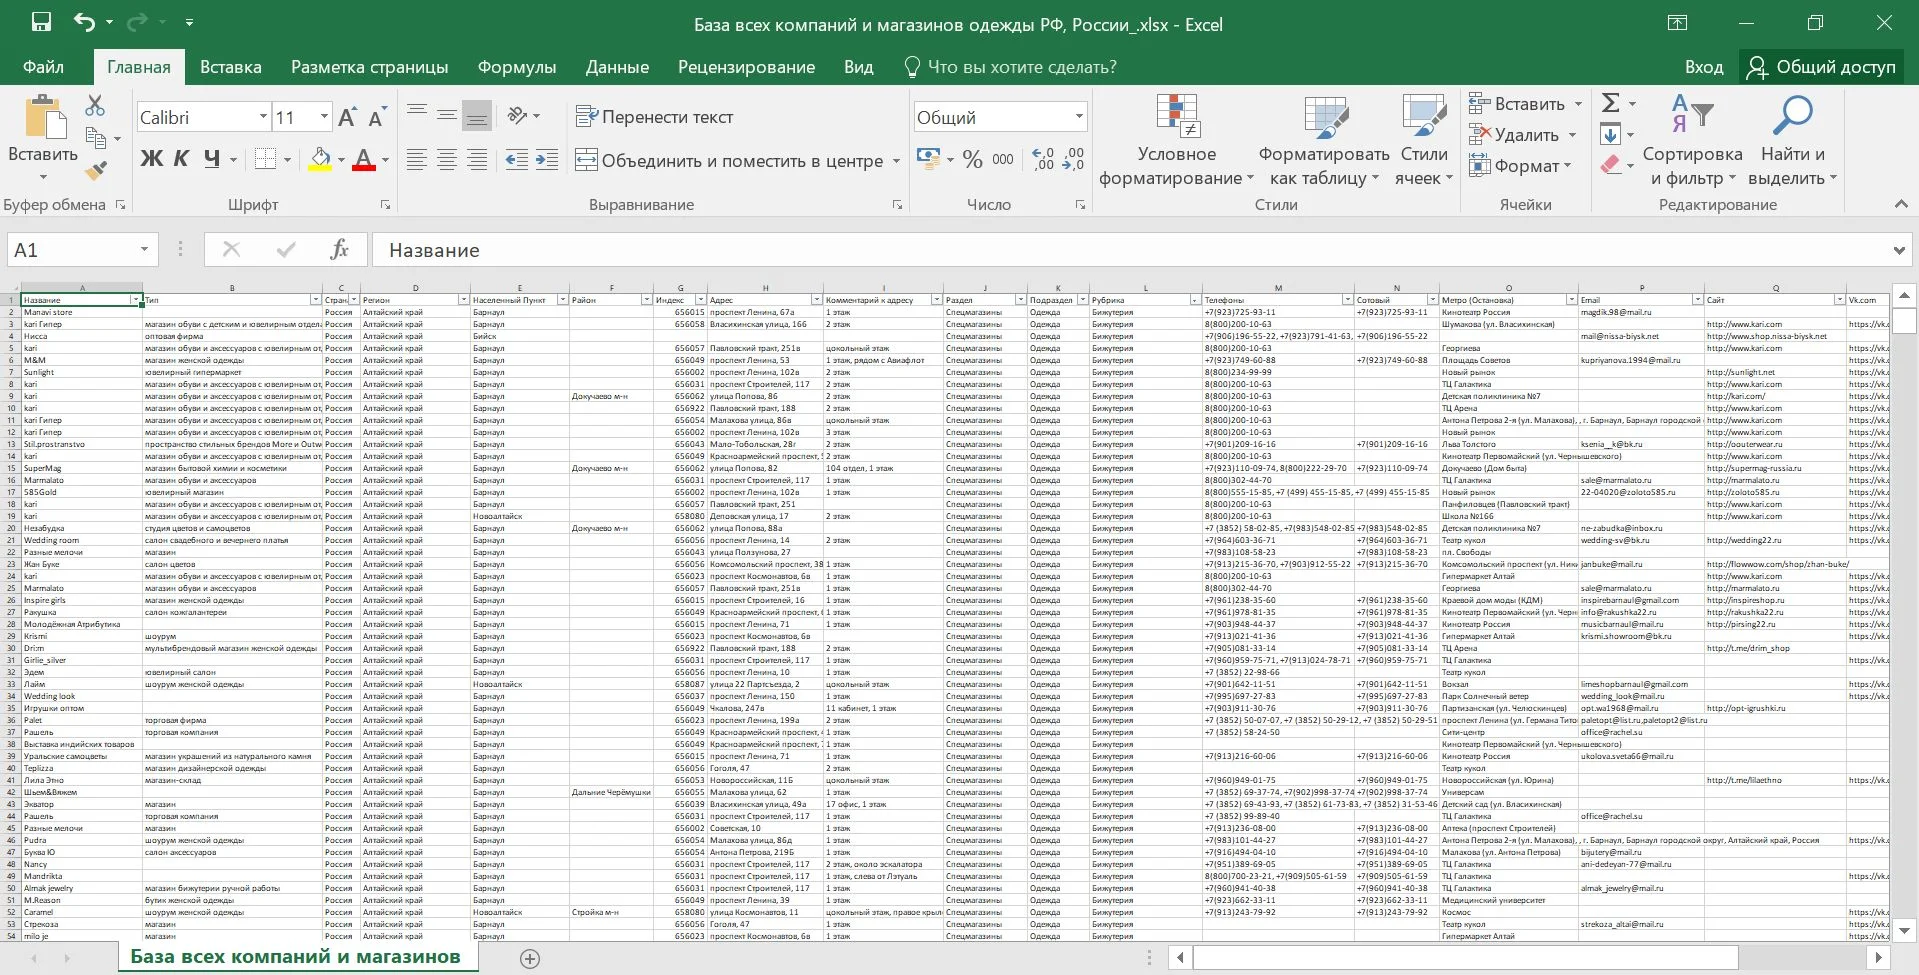Open the Calibri font name dropdown

(x=263, y=117)
